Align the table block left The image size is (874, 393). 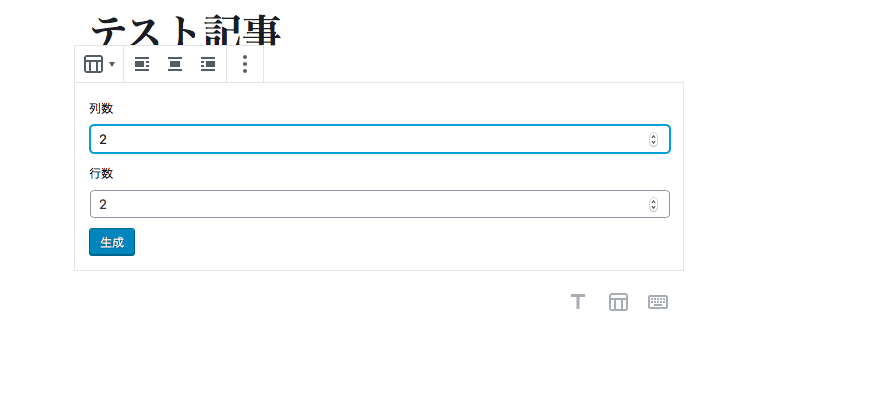click(x=142, y=64)
